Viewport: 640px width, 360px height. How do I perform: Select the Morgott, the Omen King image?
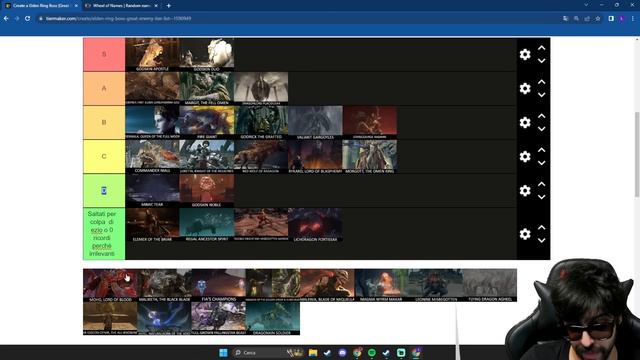tap(369, 157)
